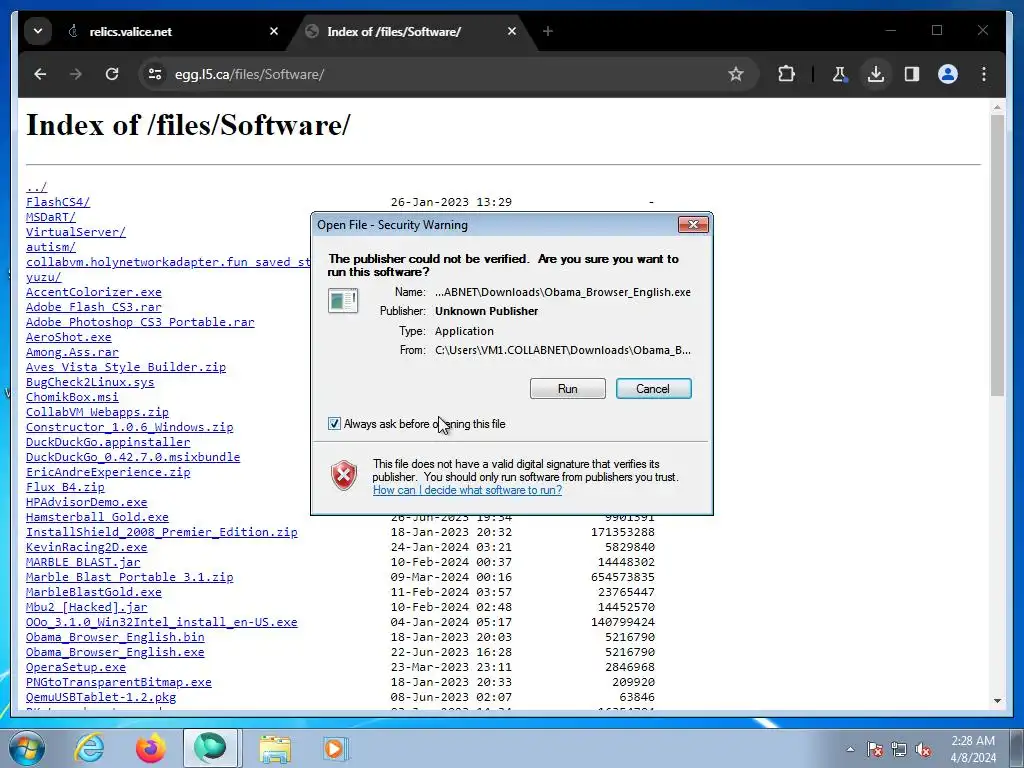Download ChomikBox.msi

(72, 398)
